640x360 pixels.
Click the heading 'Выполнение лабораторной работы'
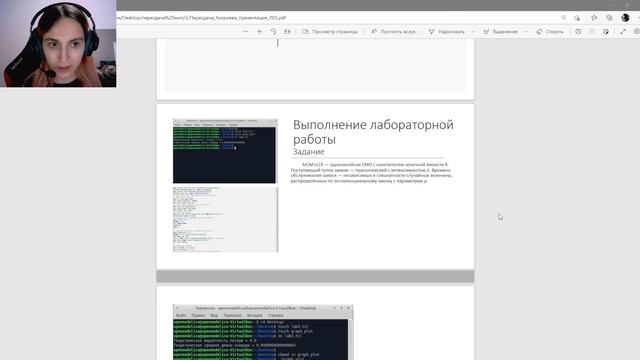click(x=373, y=132)
